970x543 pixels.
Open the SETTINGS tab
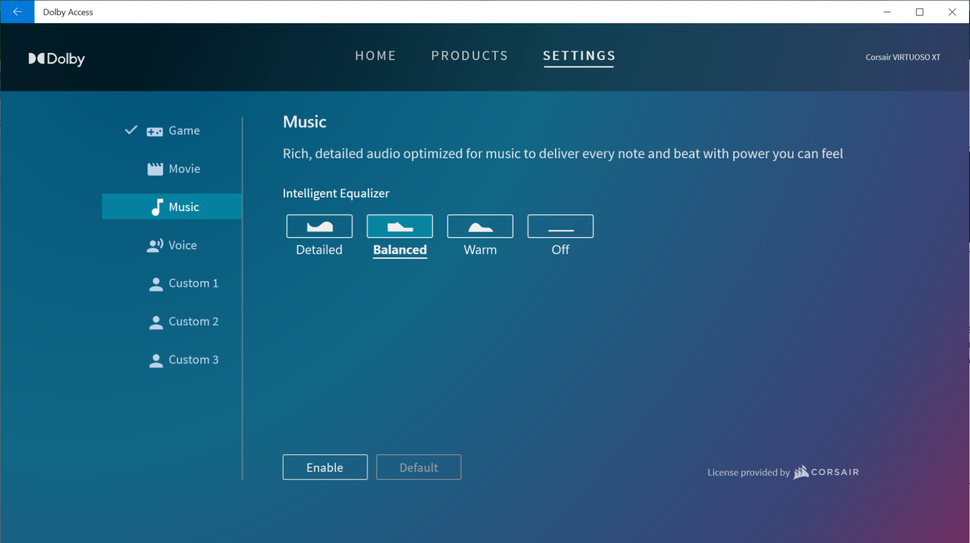pos(579,56)
